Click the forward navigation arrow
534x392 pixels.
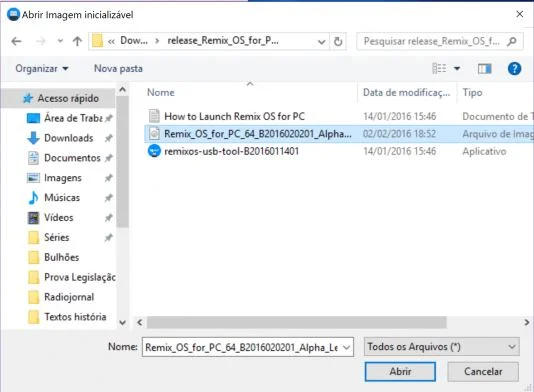pos(41,41)
